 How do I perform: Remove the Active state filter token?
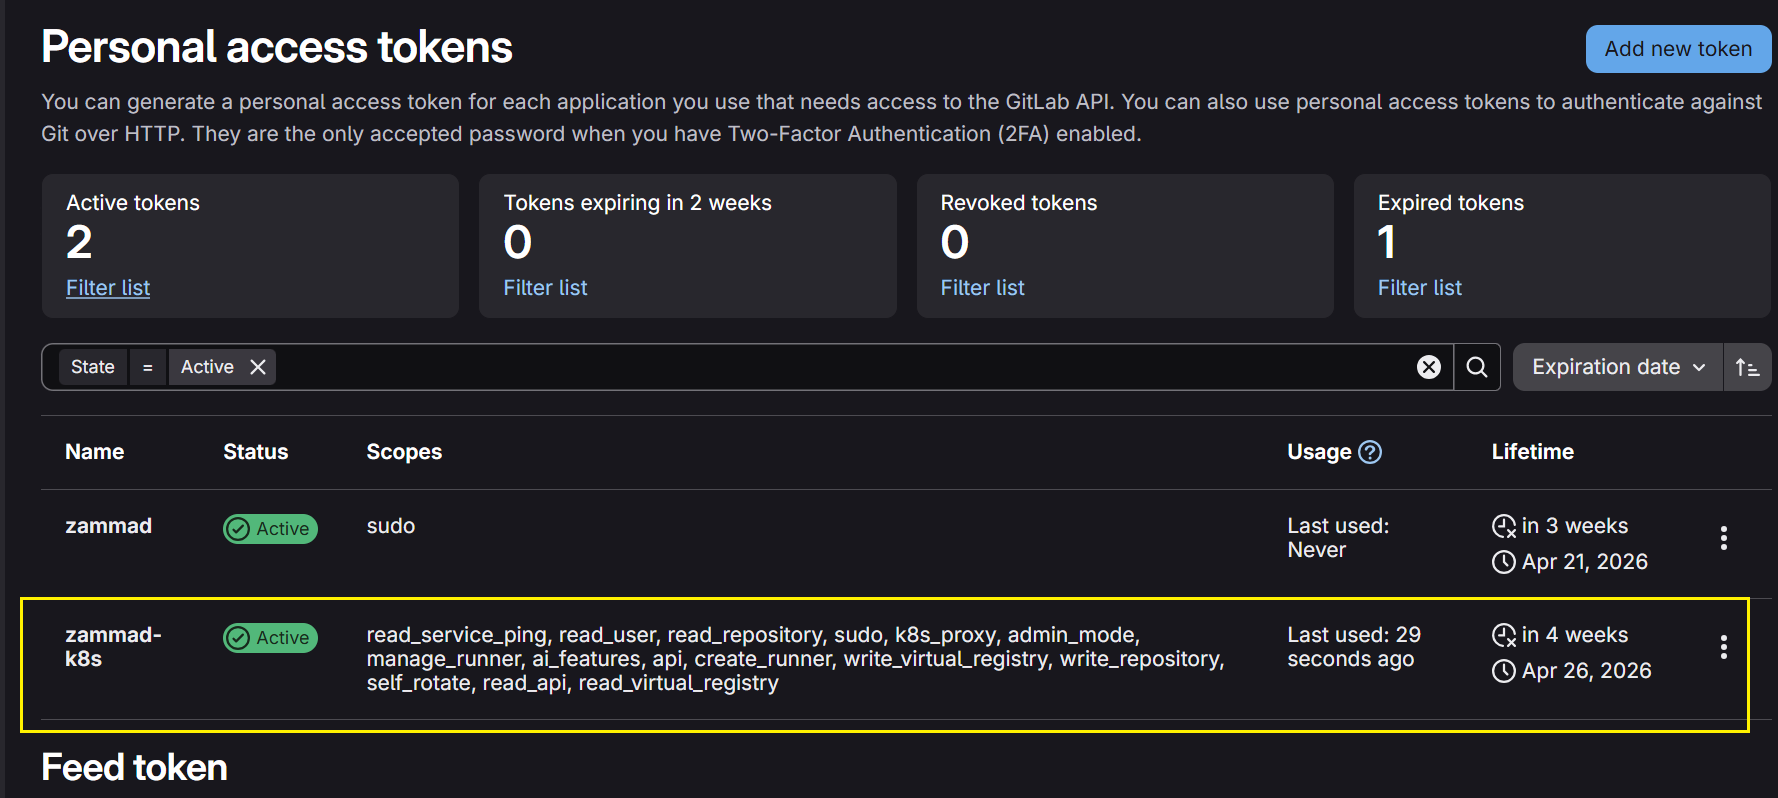point(258,367)
